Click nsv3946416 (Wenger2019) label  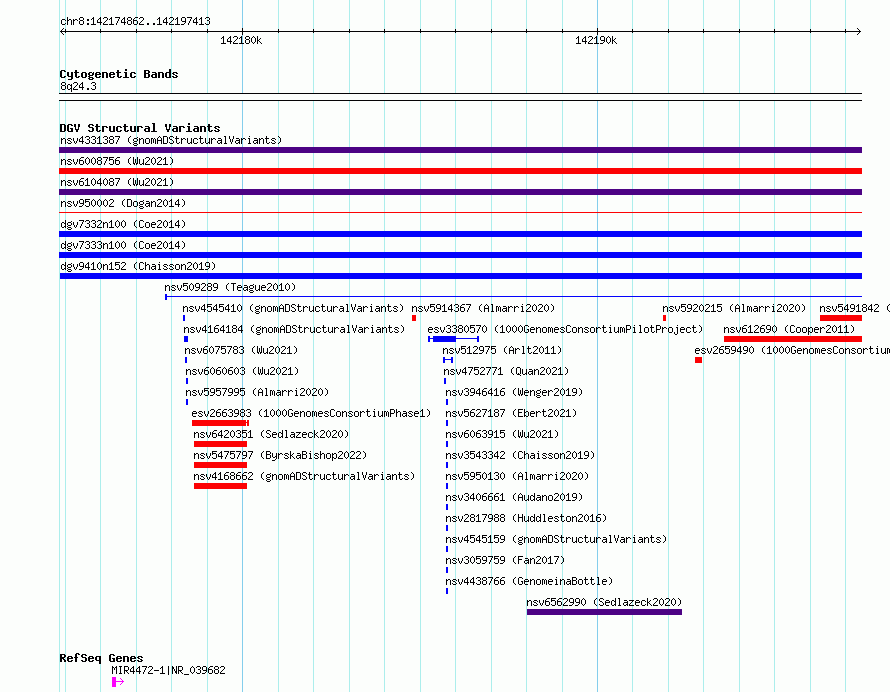coord(514,392)
